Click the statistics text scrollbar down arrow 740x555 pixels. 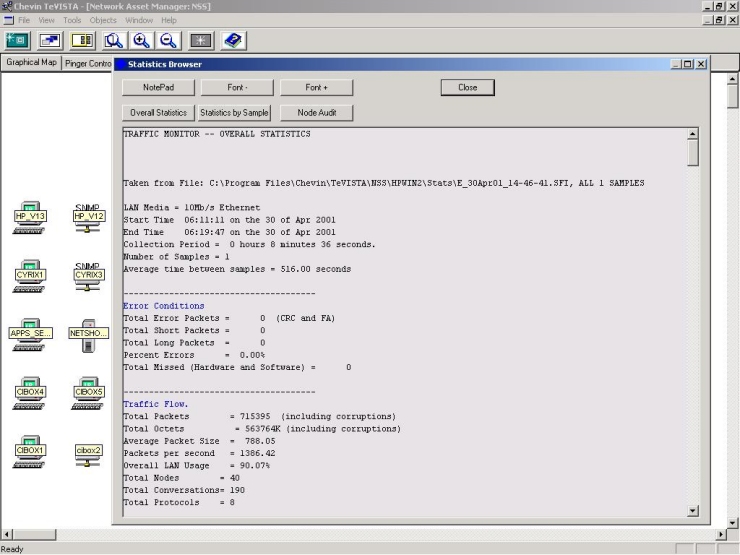point(692,510)
